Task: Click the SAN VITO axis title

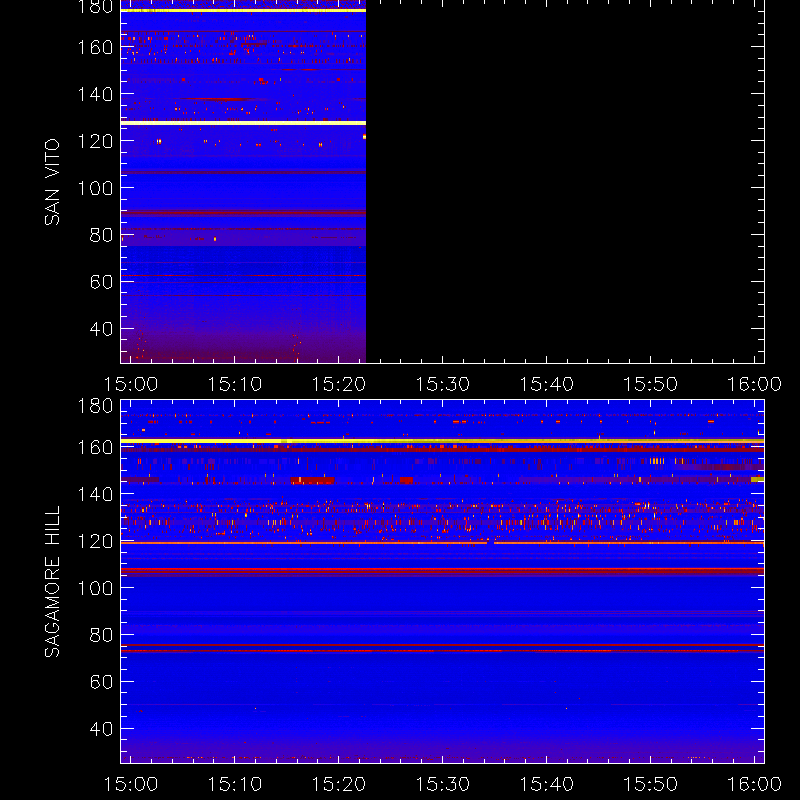Action: click(52, 182)
